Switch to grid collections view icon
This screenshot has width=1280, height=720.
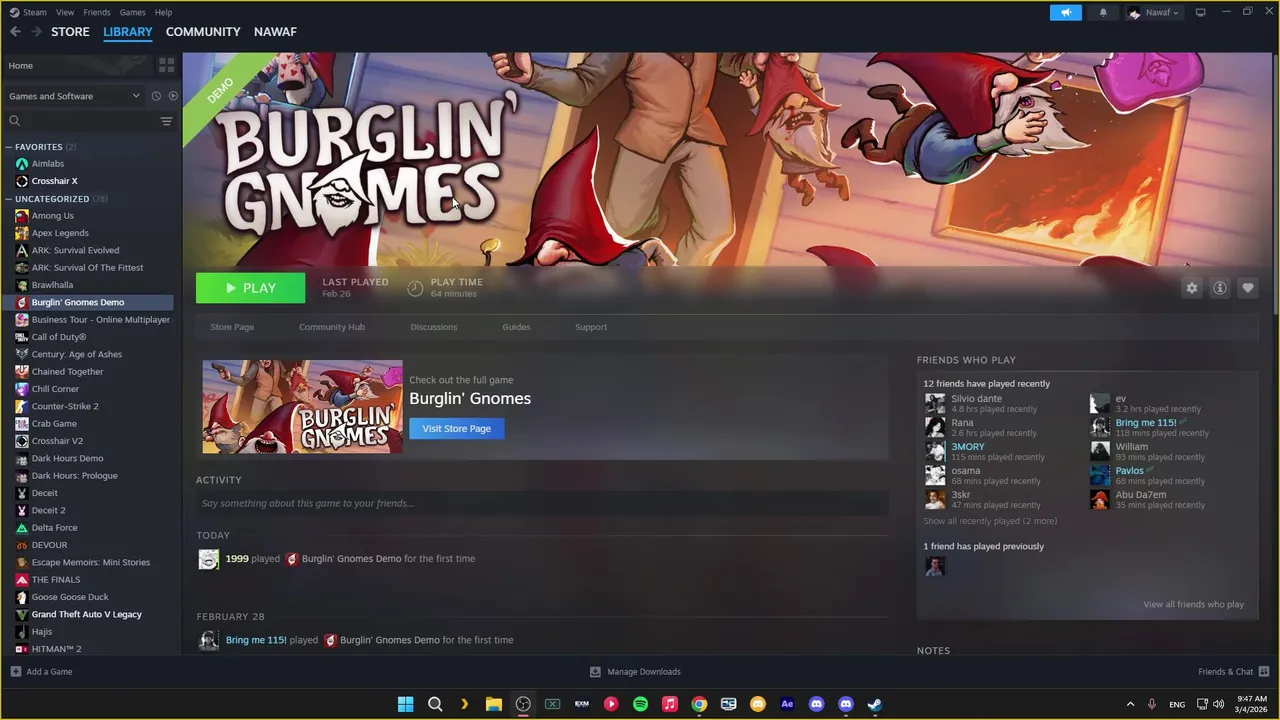pyautogui.click(x=166, y=65)
